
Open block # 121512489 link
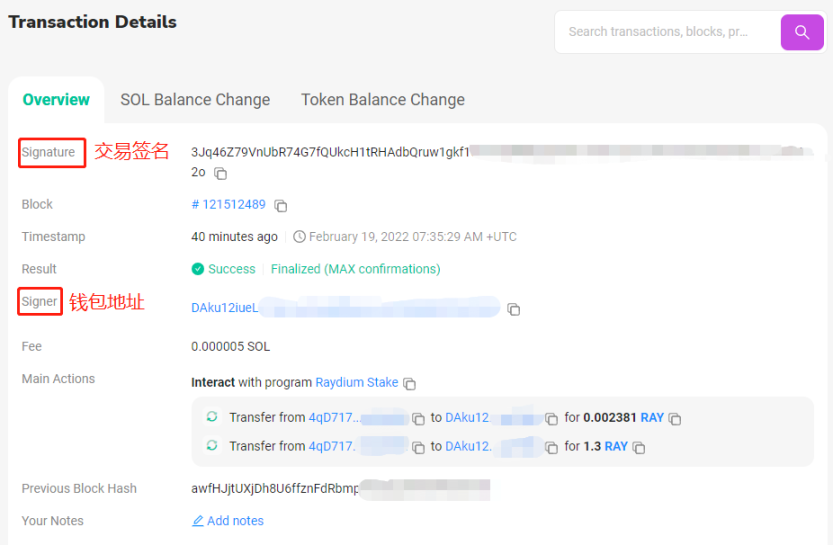coord(229,204)
